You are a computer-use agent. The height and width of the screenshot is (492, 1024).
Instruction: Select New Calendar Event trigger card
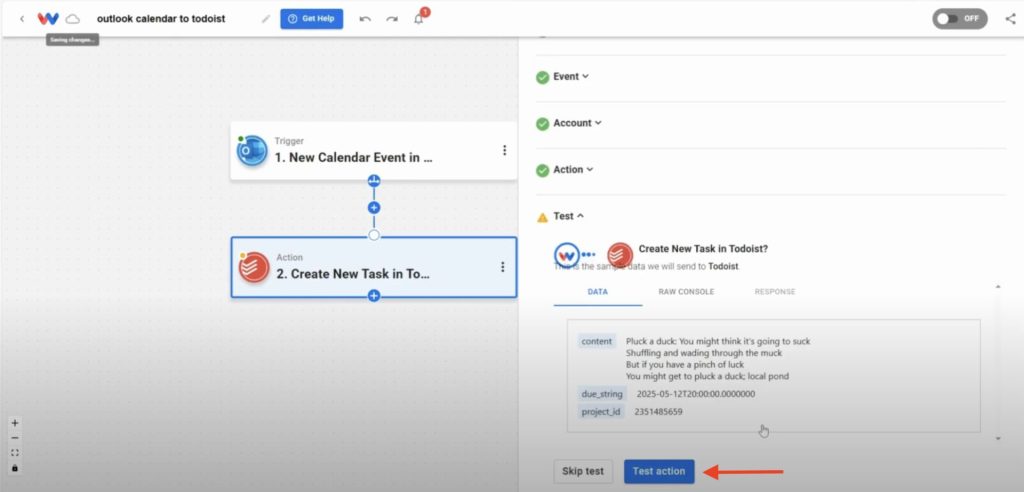[374, 150]
